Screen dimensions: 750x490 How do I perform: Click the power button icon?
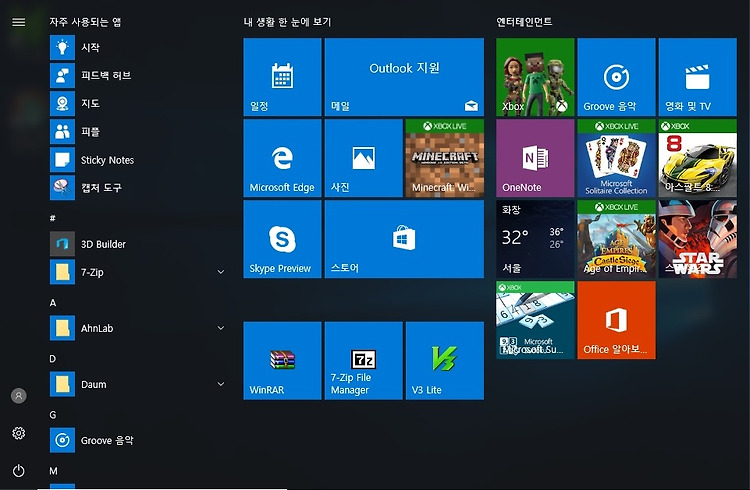pos(19,471)
